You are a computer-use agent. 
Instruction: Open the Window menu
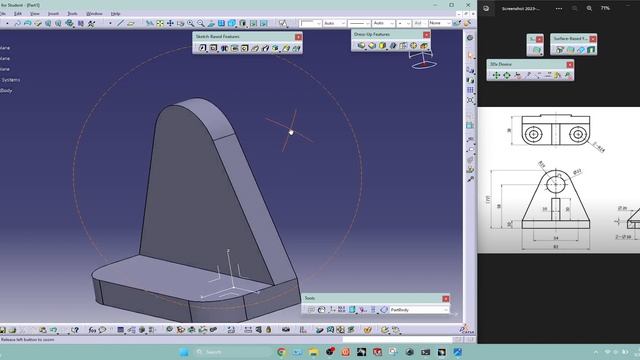[x=94, y=13]
